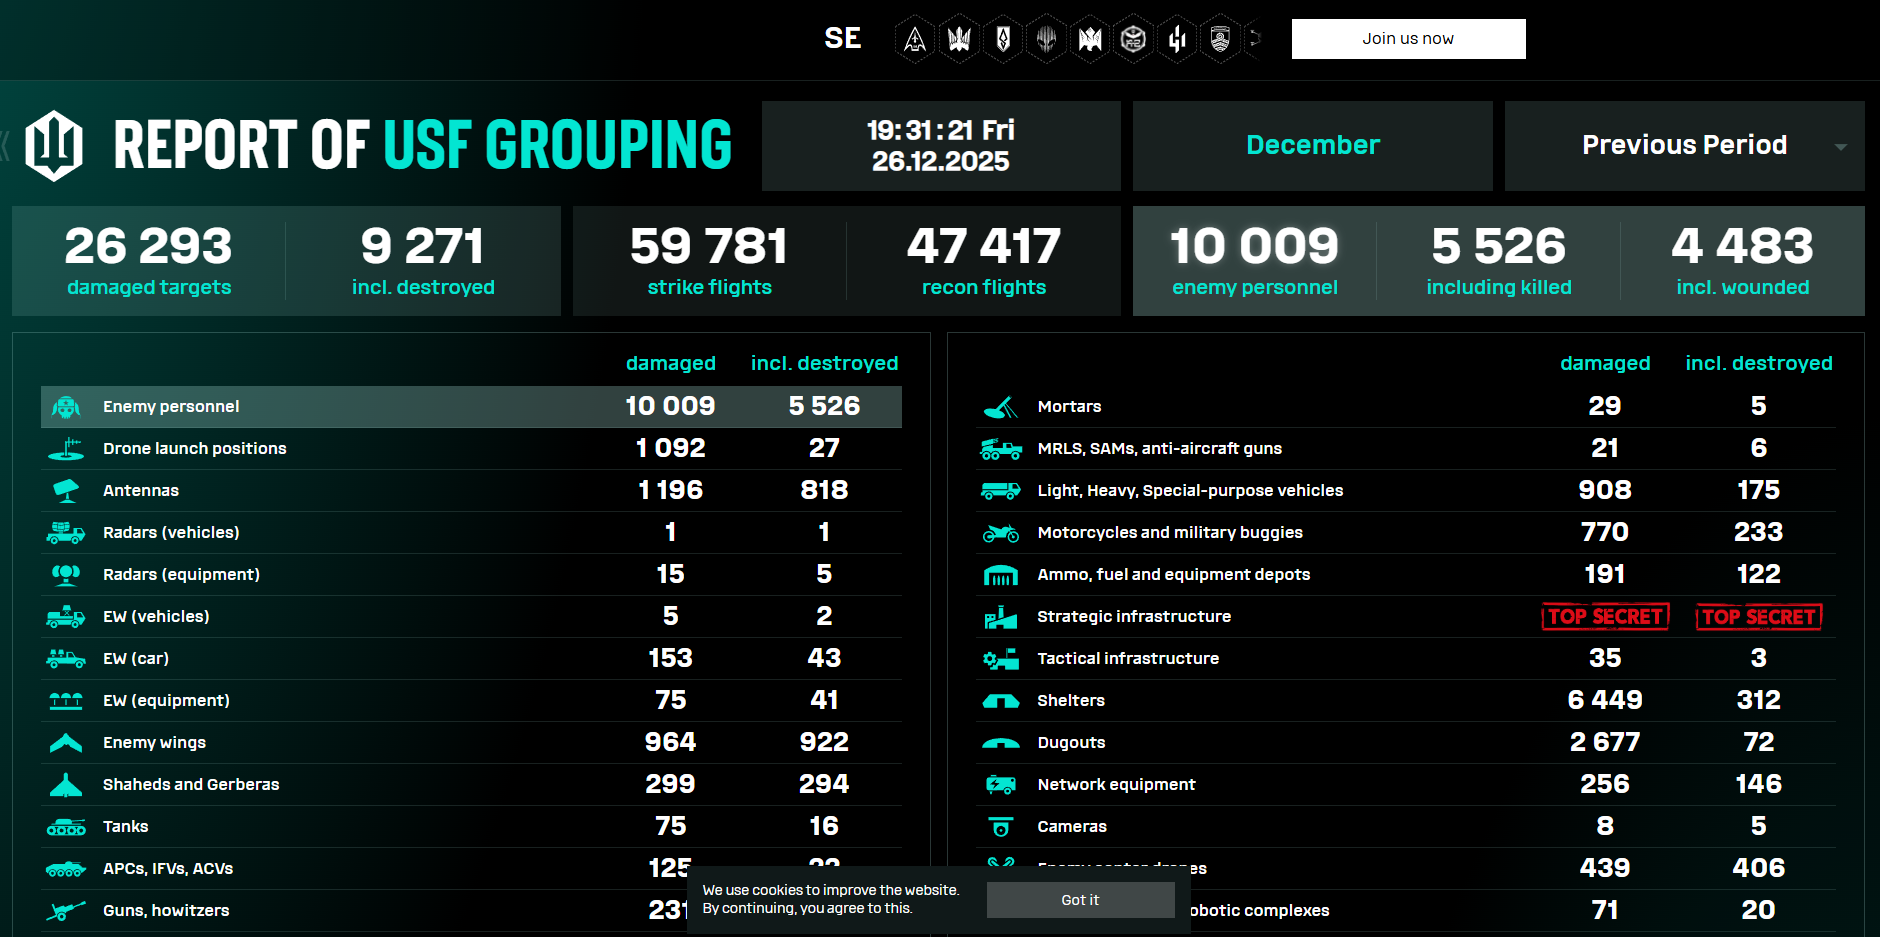Viewport: 1880px width, 937px height.
Task: Select the December period tab
Action: [1313, 146]
